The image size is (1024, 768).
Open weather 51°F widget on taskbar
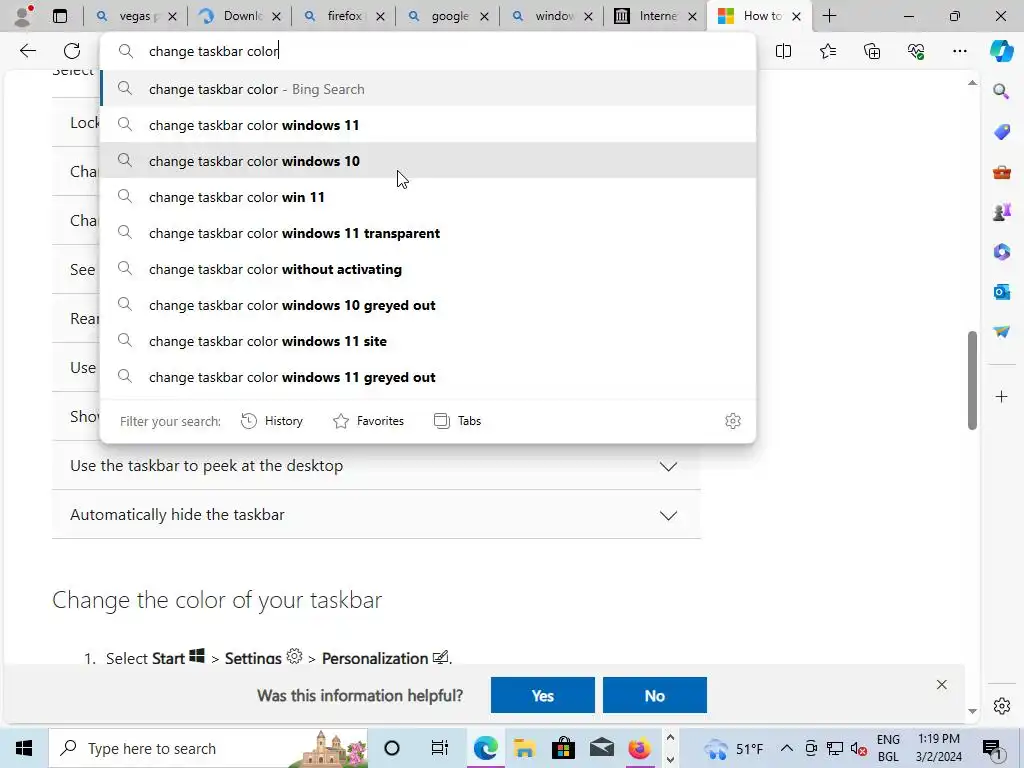pyautogui.click(x=733, y=748)
